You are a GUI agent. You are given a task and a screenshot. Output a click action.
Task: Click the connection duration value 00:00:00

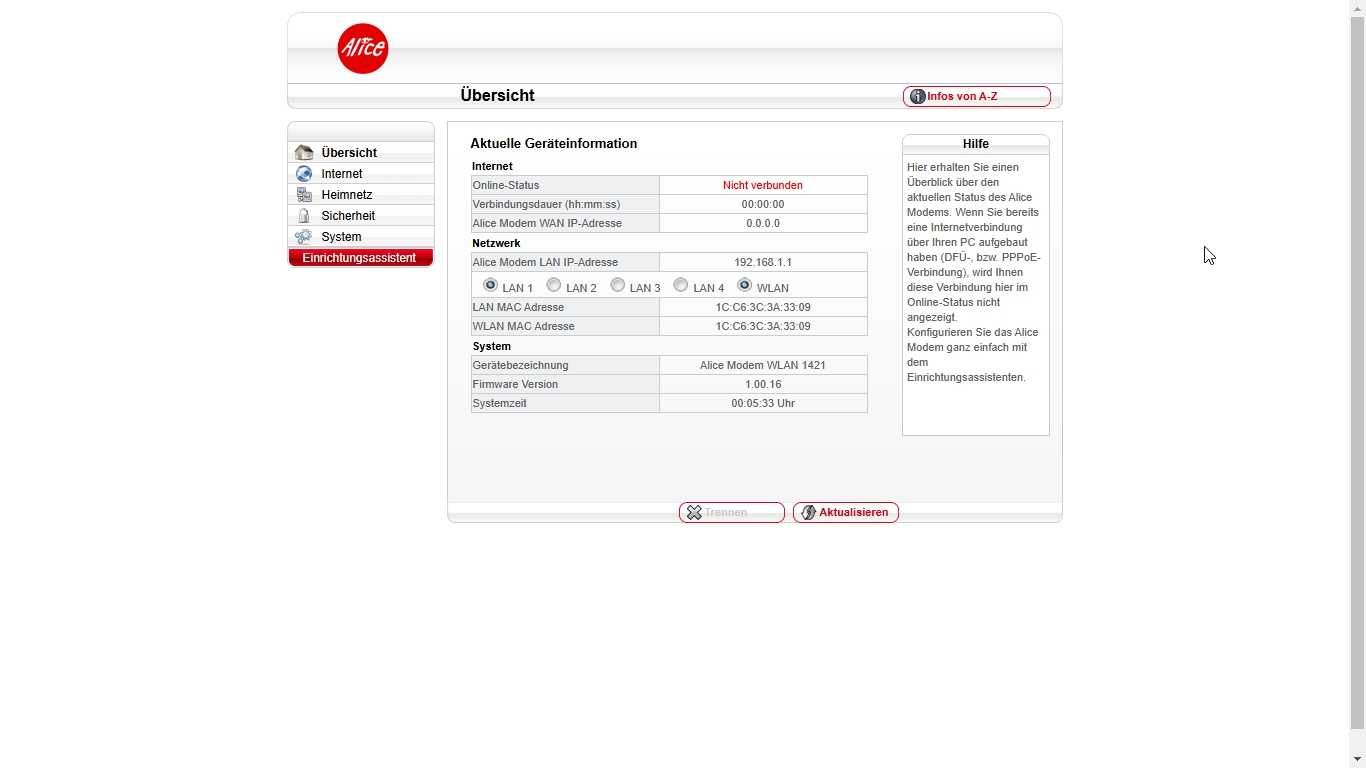[x=763, y=204]
